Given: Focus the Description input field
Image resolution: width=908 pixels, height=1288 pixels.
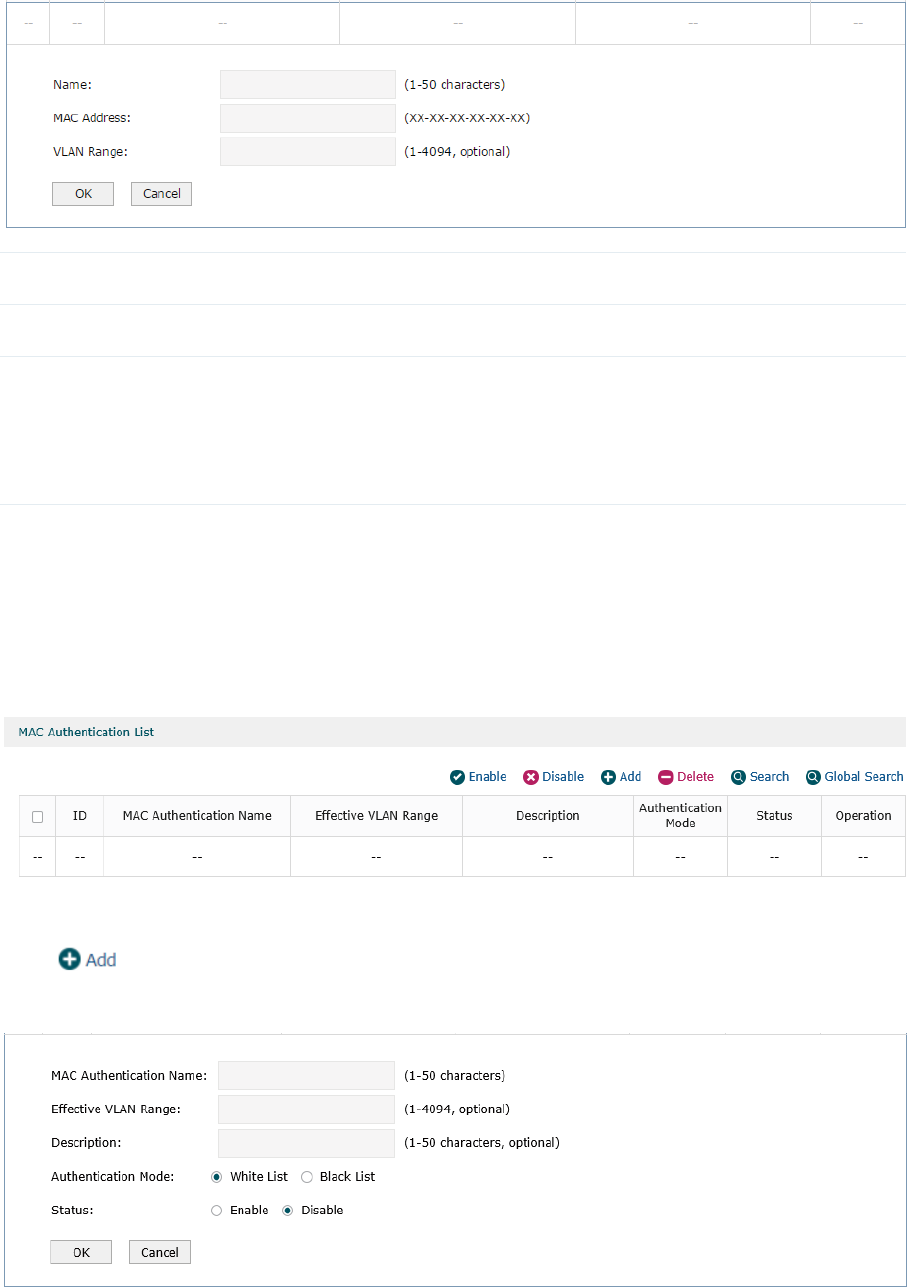Looking at the screenshot, I should (x=307, y=1143).
